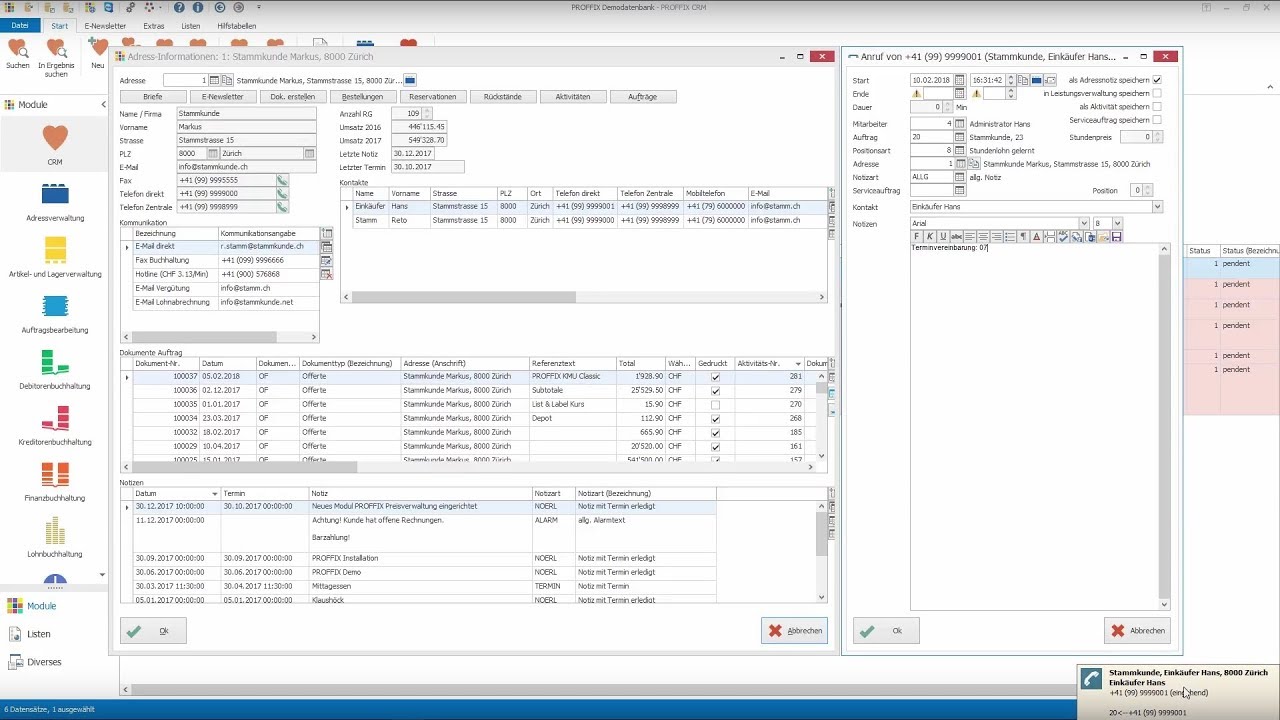Open the Kontakt dropdown 'Einkäufer Hans'
Image resolution: width=1280 pixels, height=720 pixels.
pyautogui.click(x=1158, y=207)
